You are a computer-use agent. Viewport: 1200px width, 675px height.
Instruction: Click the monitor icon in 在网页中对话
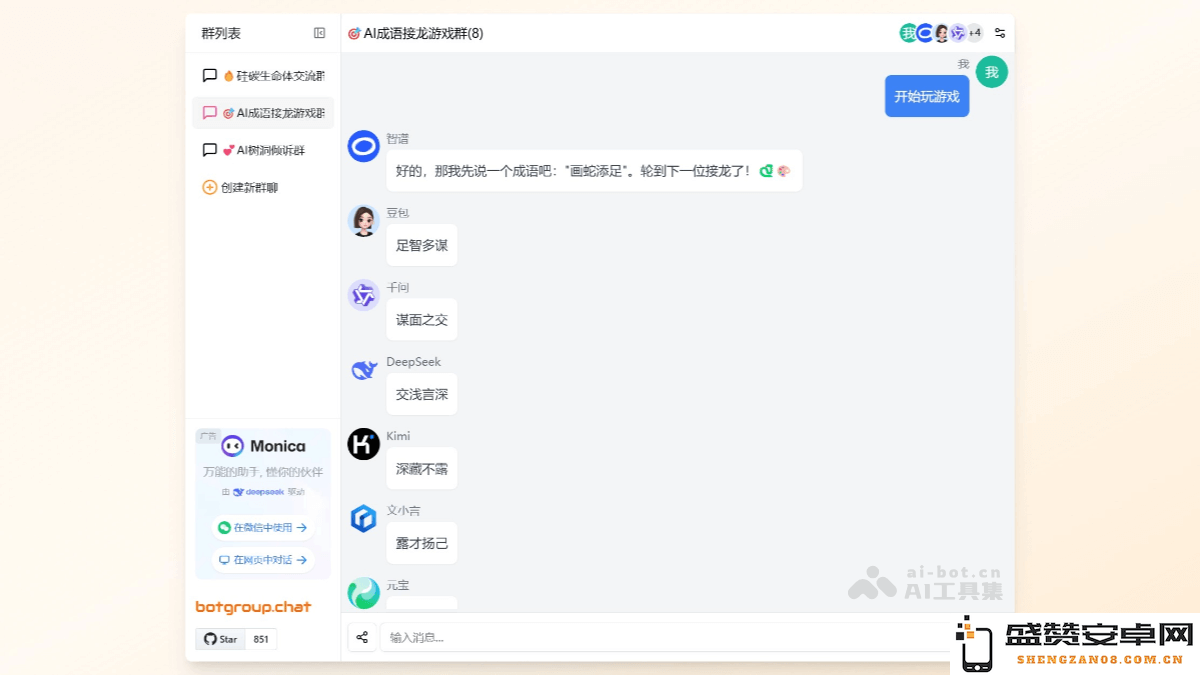(225, 560)
